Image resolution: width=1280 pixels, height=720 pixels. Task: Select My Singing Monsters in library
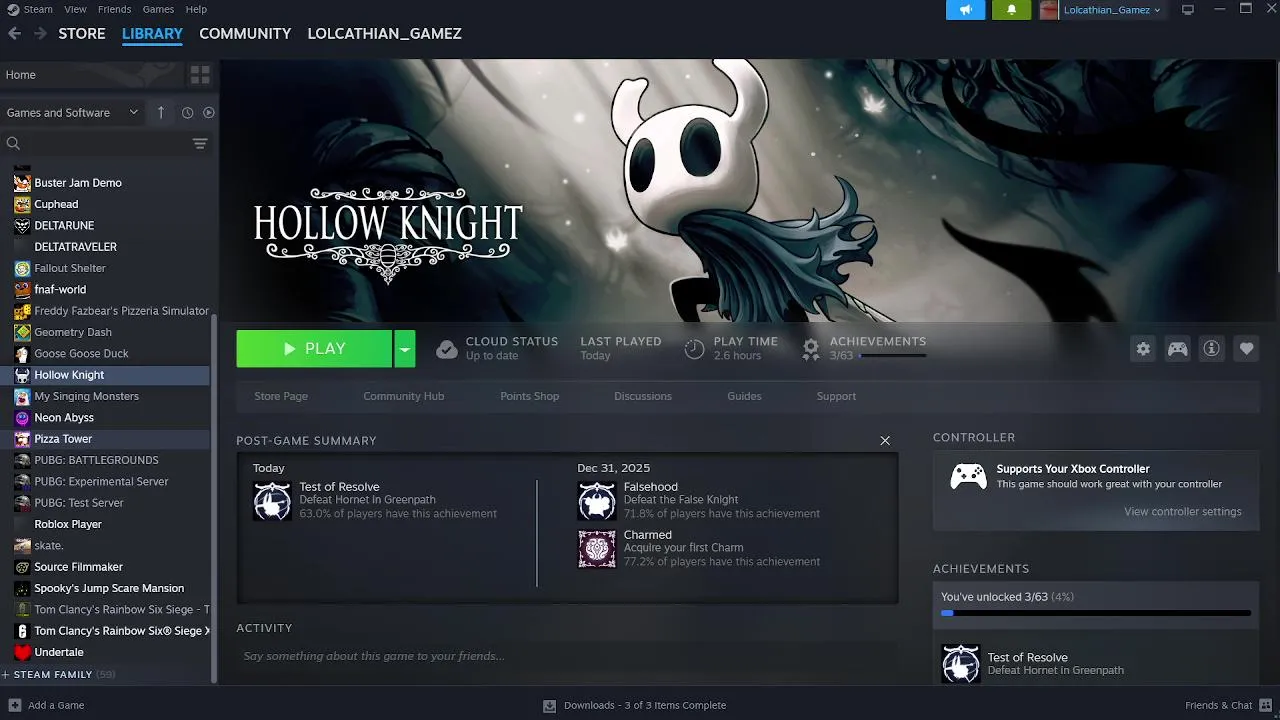(x=106, y=396)
